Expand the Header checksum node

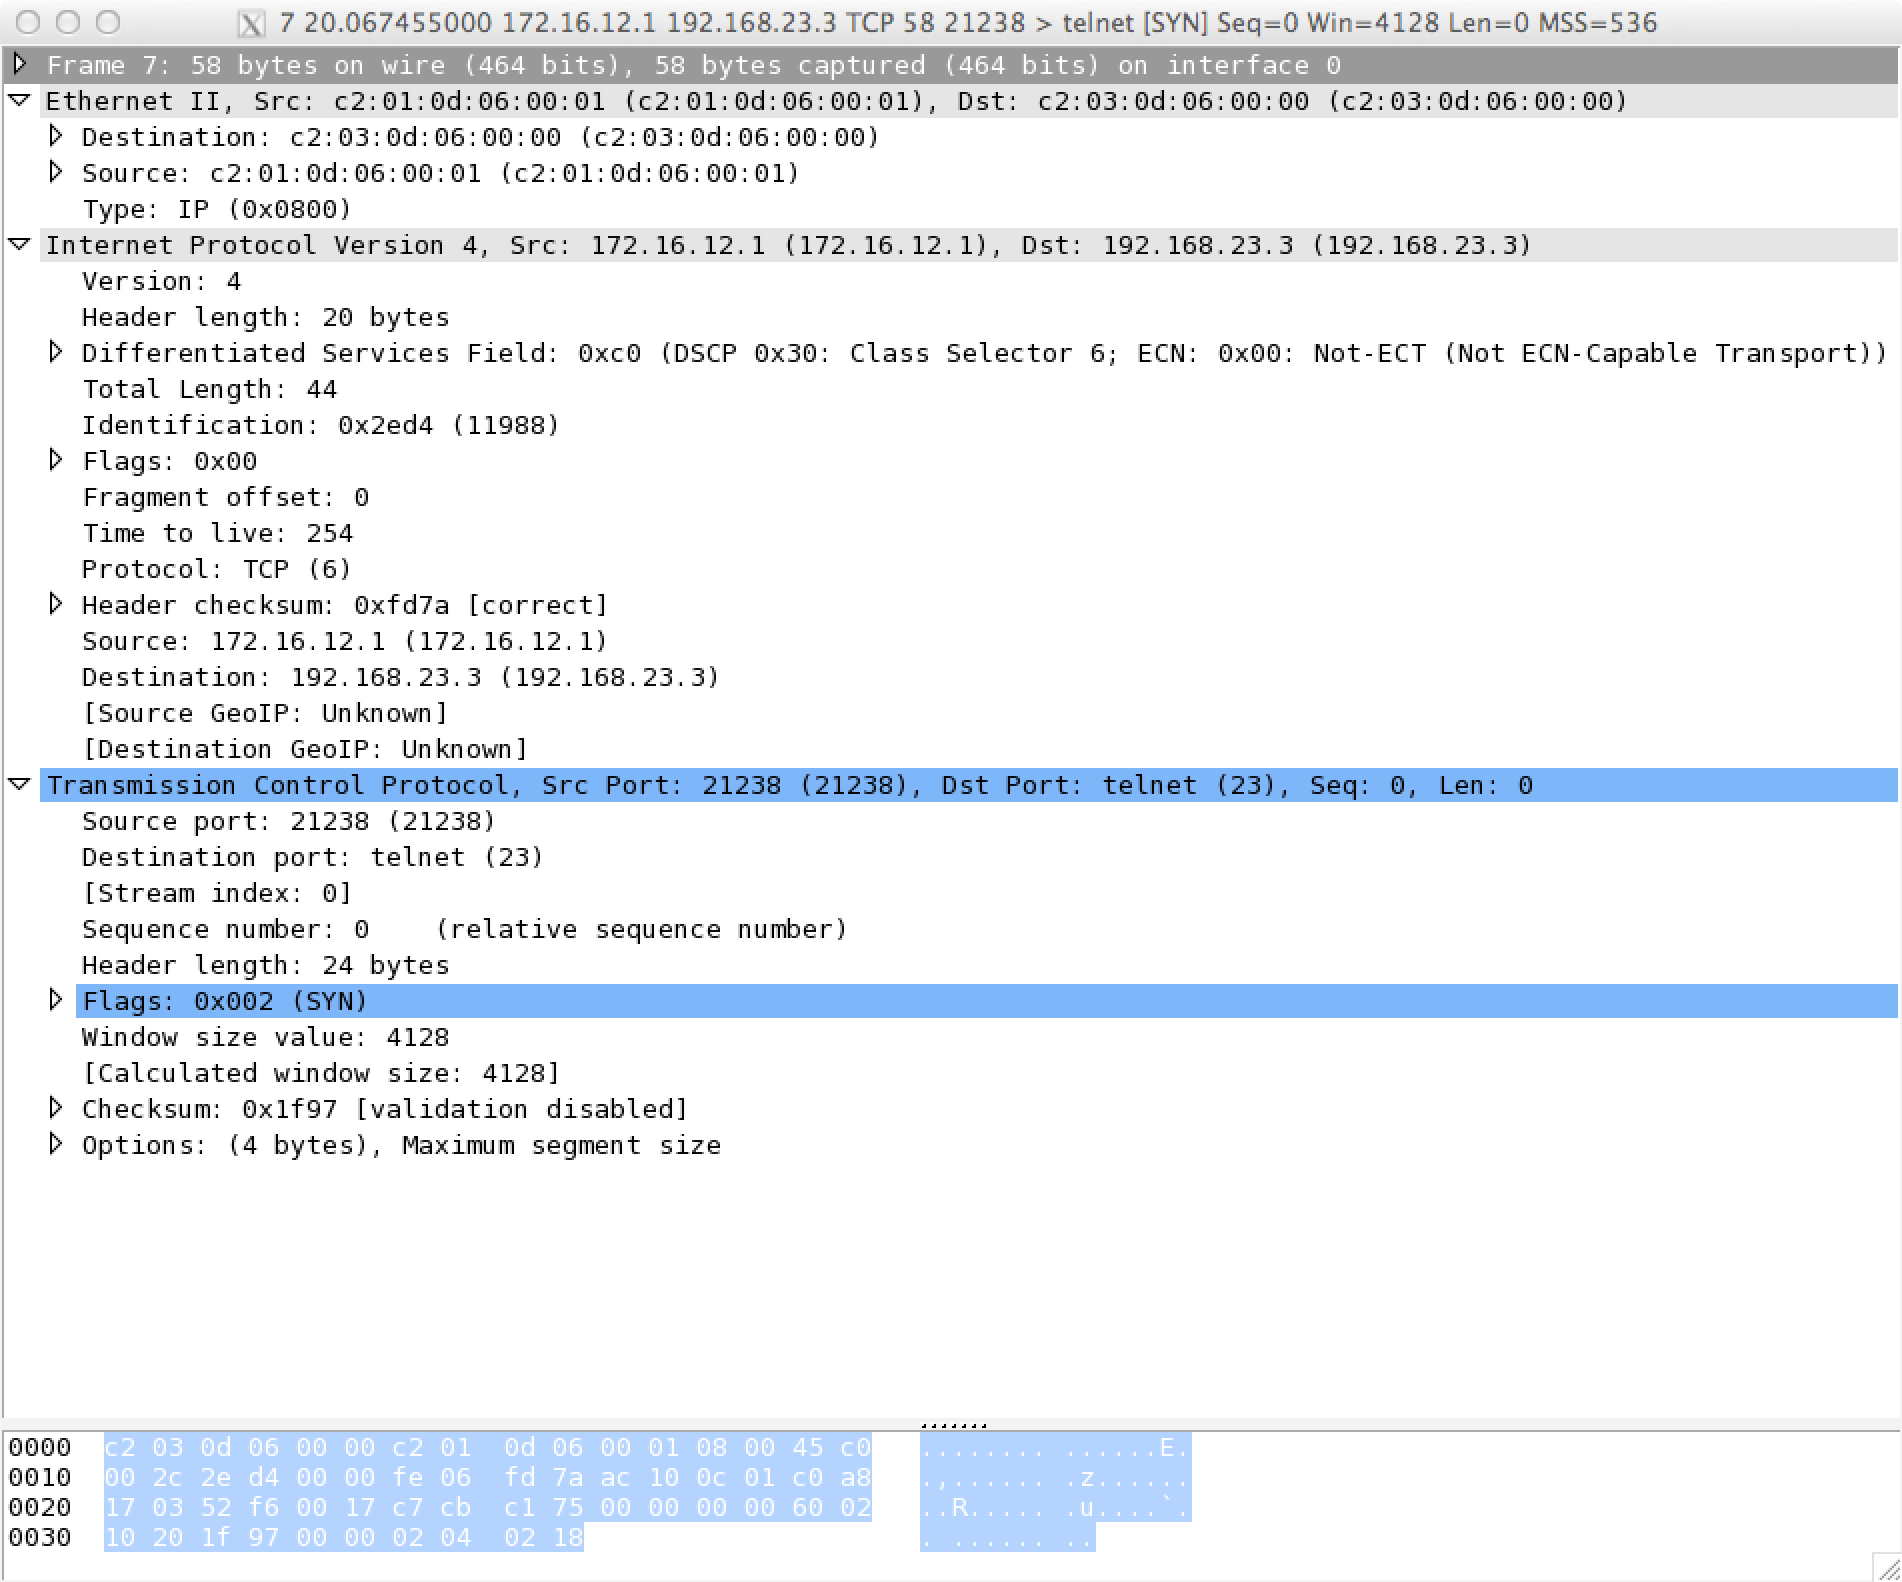pos(56,604)
